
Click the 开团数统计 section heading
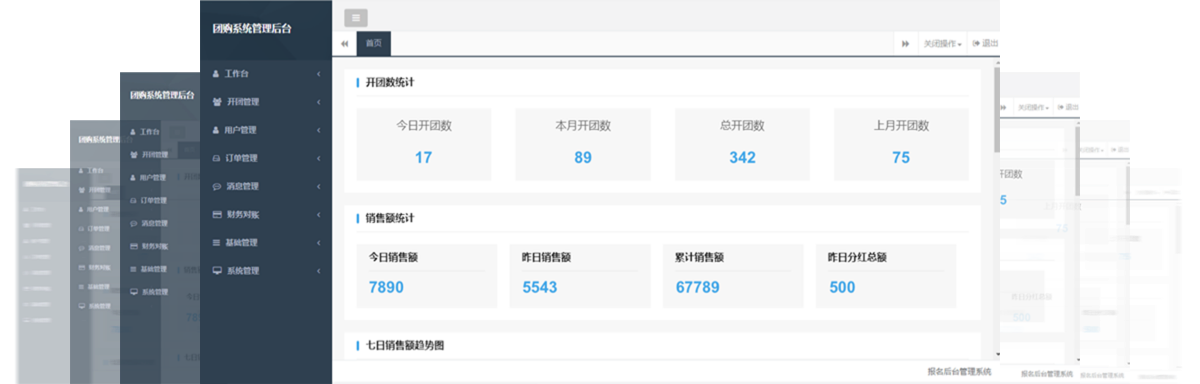coord(390,82)
